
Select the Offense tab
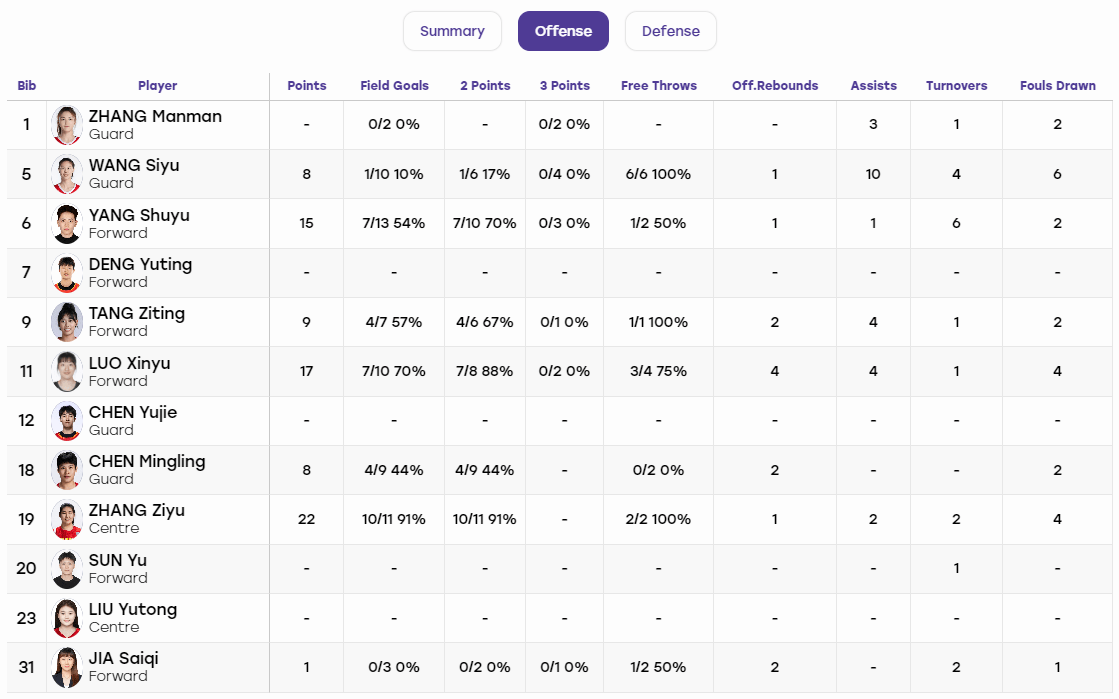point(563,31)
